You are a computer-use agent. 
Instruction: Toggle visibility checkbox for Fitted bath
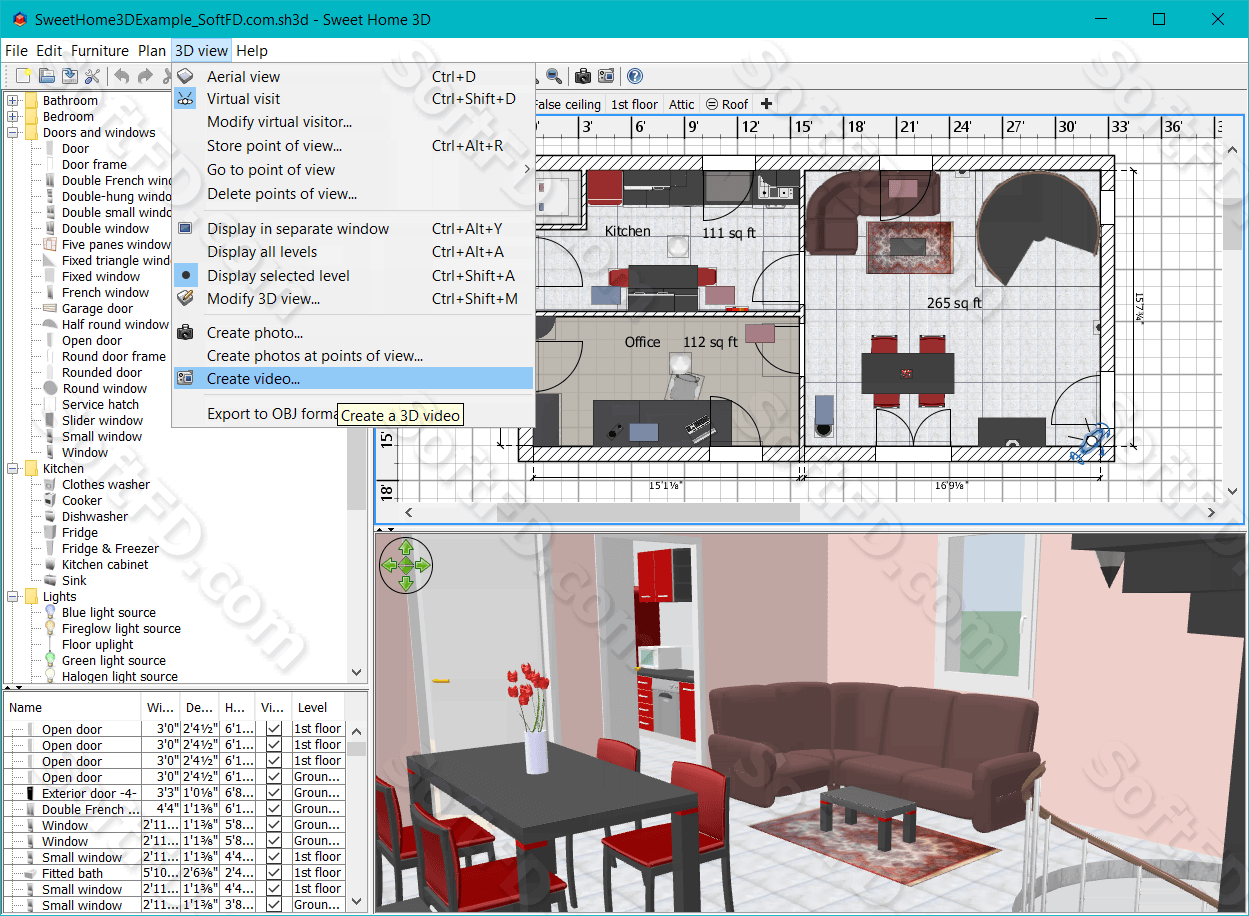(x=273, y=873)
